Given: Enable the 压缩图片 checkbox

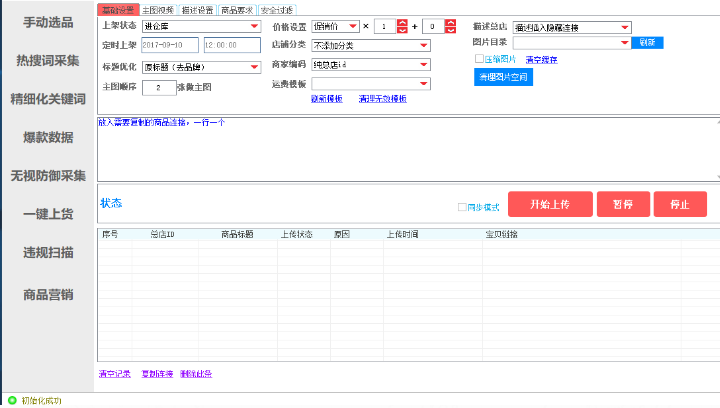Looking at the screenshot, I should (x=479, y=60).
